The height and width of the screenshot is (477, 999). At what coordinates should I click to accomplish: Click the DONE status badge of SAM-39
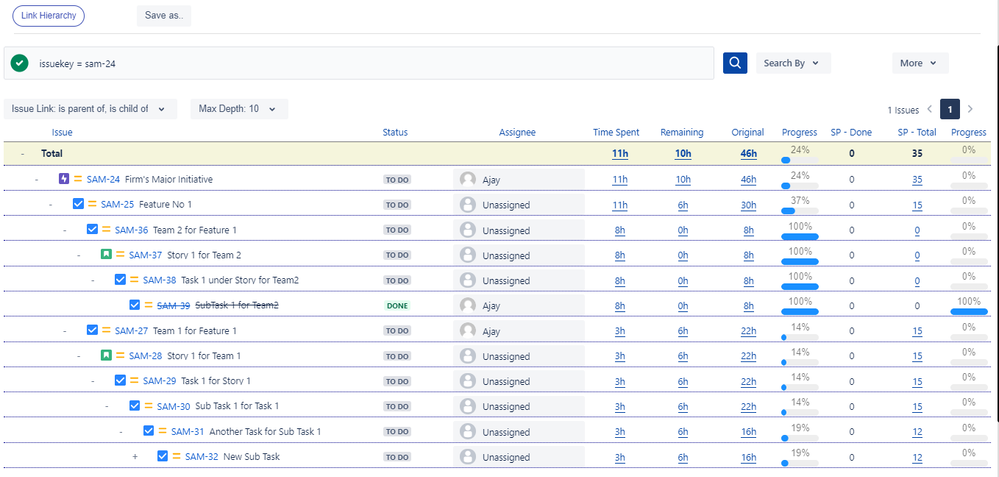pos(397,306)
